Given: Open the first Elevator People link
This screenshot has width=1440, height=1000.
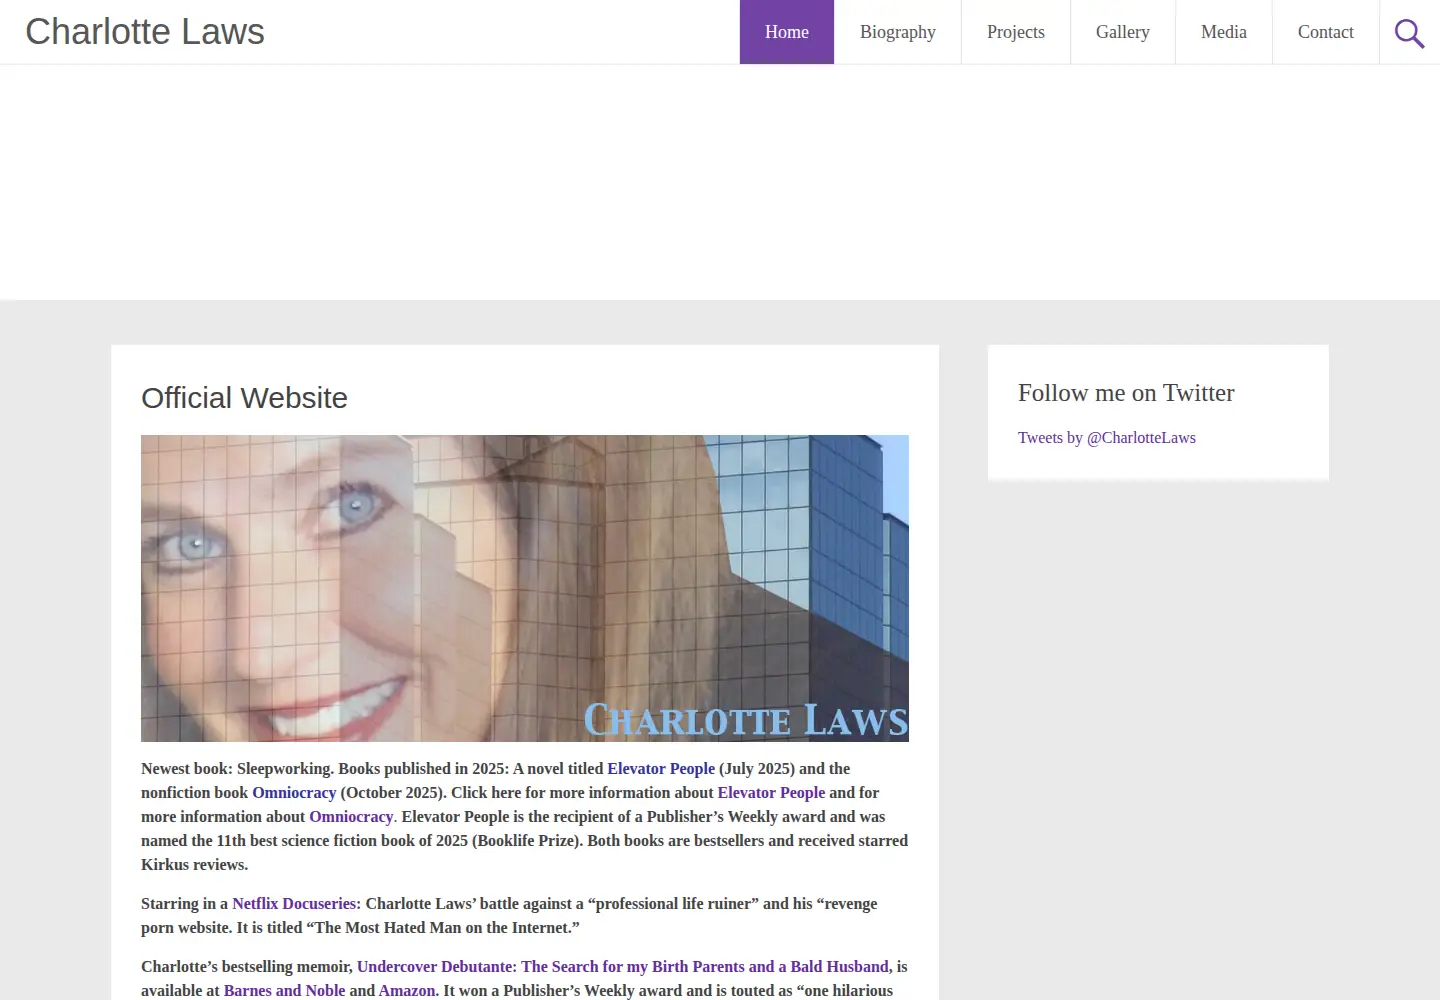Looking at the screenshot, I should 661,769.
